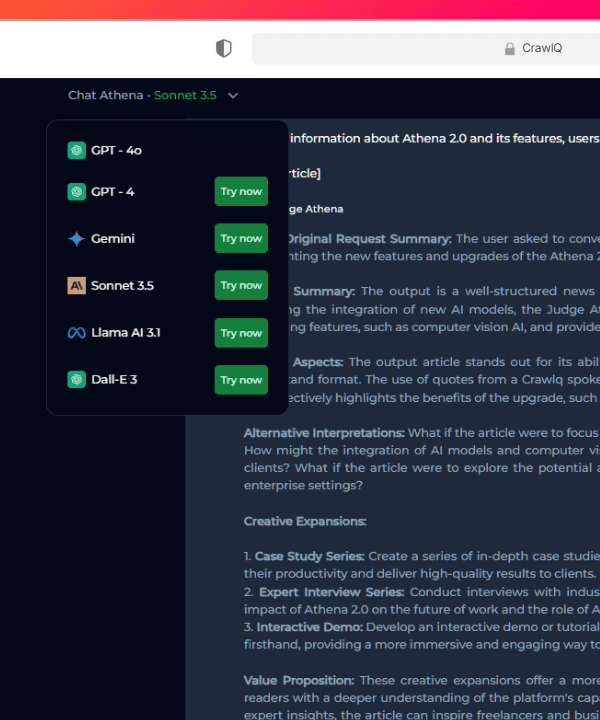The width and height of the screenshot is (600, 720).
Task: Click the Interactive Demo item
Action: (x=309, y=627)
